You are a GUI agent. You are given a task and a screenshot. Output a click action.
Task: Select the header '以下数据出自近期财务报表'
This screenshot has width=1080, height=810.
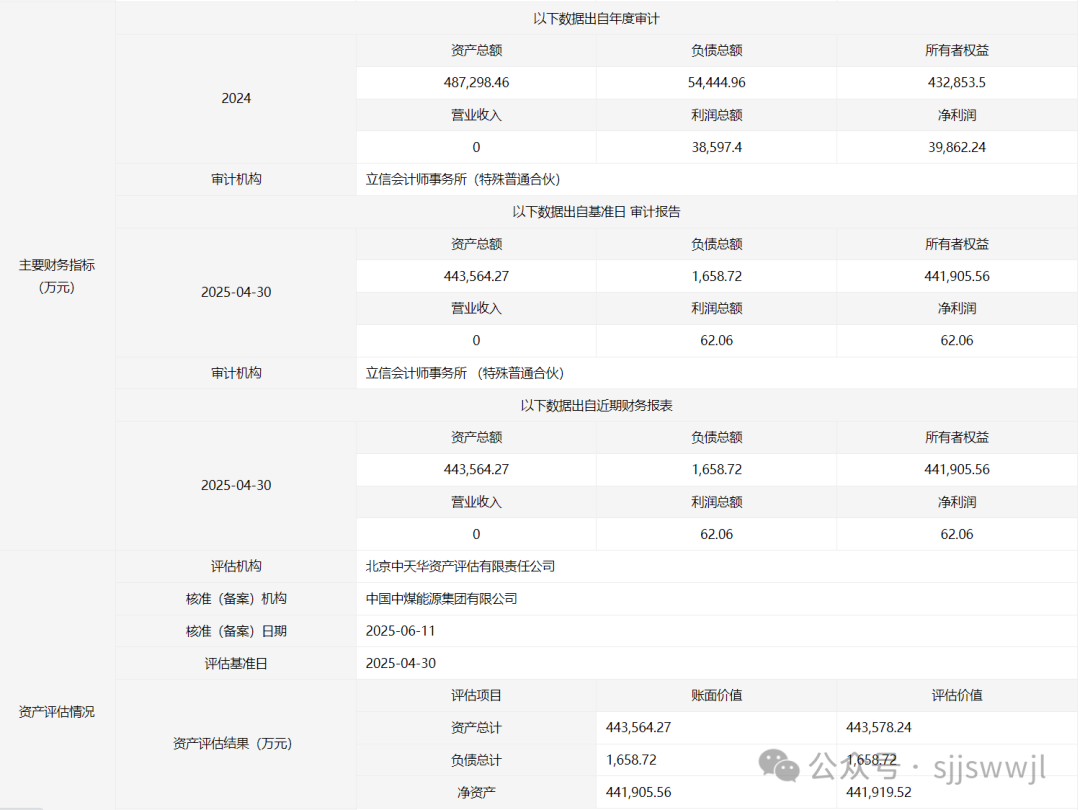point(596,406)
